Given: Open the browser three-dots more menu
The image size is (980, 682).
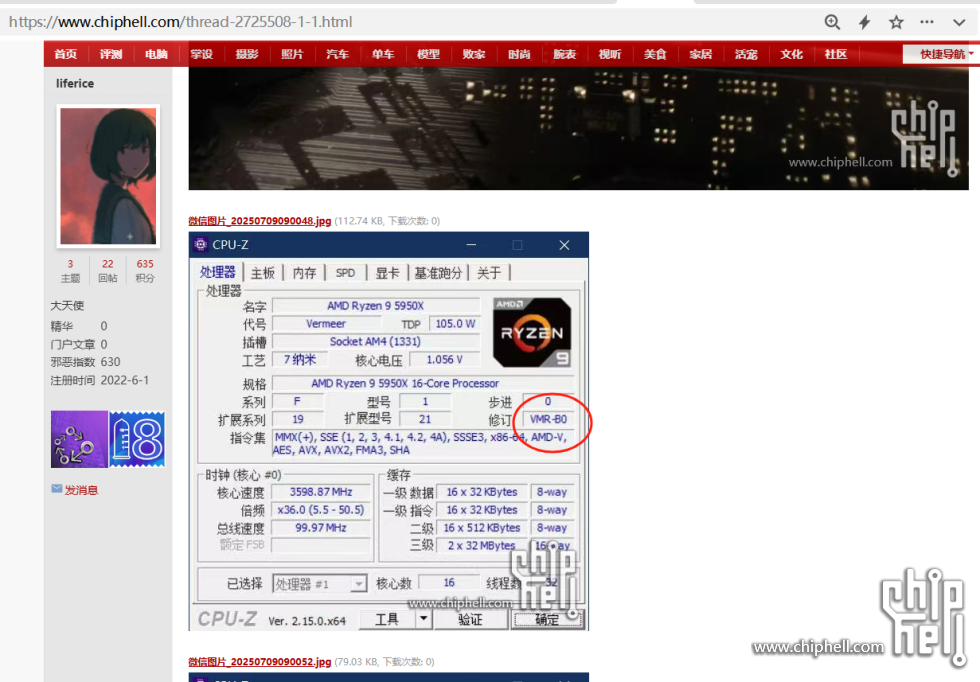Looking at the screenshot, I should [927, 22].
